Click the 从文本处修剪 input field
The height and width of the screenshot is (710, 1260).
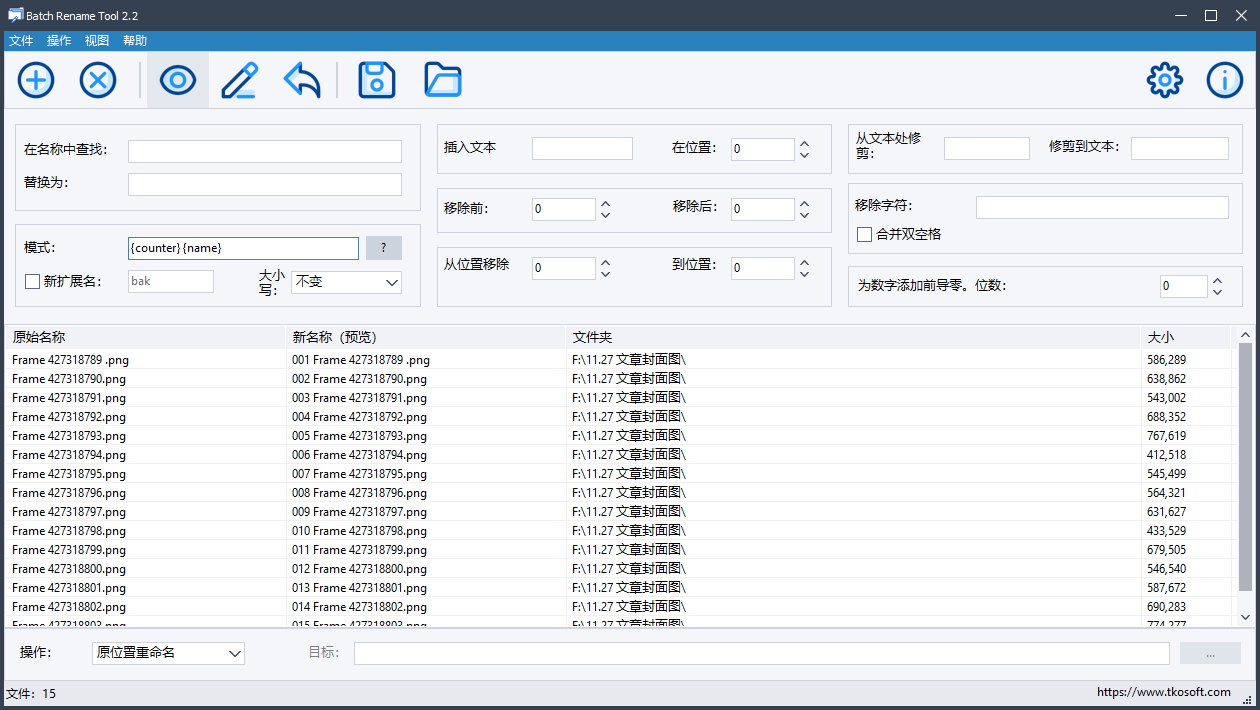click(x=987, y=148)
